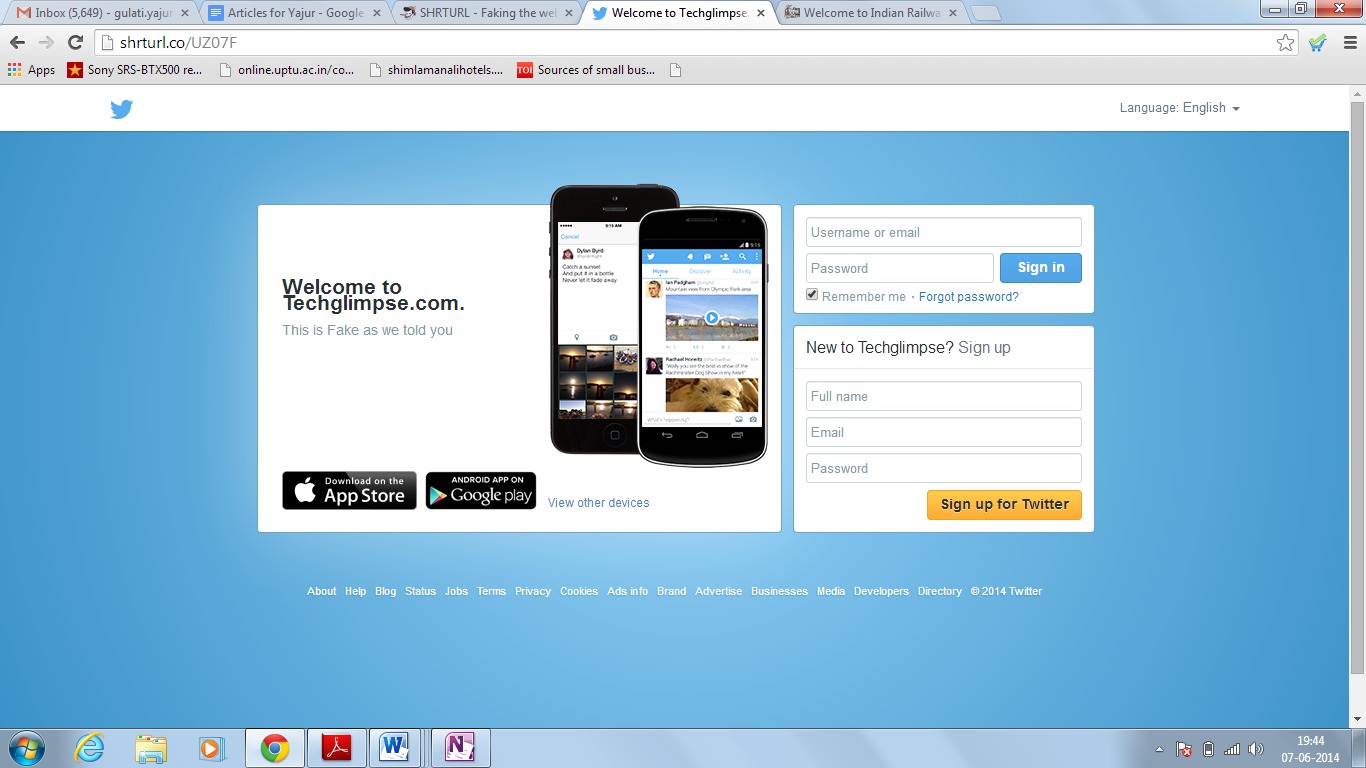Focus the Full name field
1366x768 pixels.
(x=944, y=396)
